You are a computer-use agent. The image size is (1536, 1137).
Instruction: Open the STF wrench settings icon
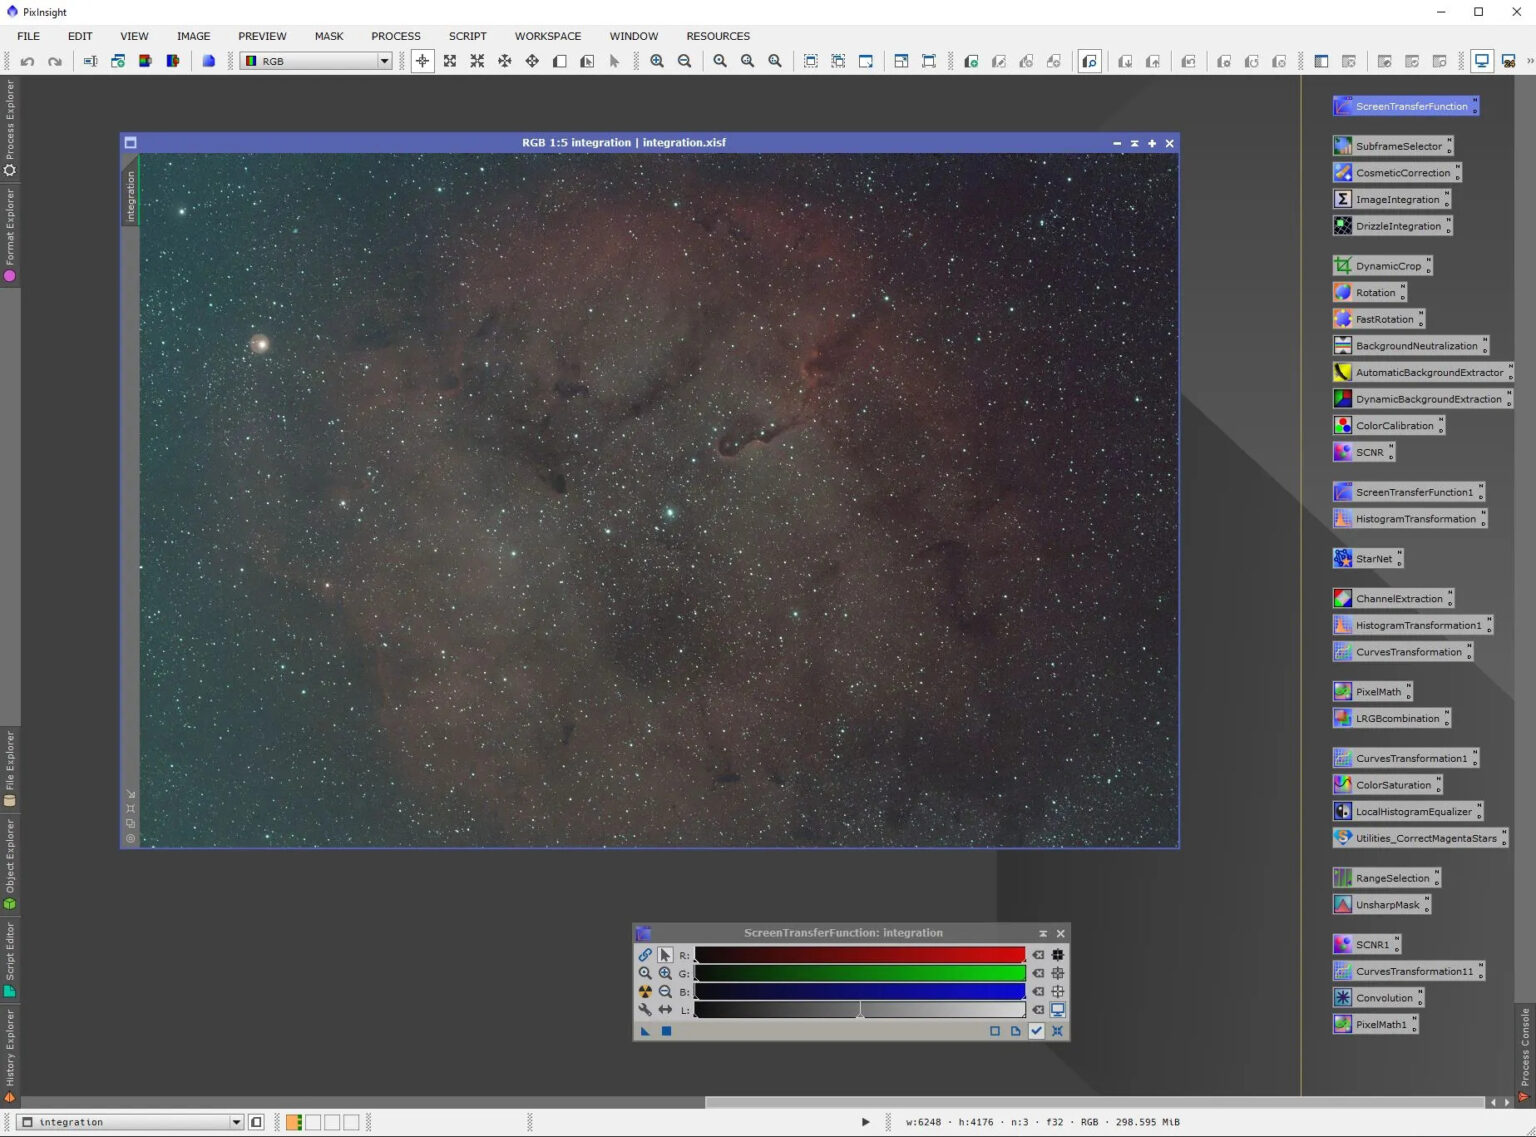(x=645, y=1010)
